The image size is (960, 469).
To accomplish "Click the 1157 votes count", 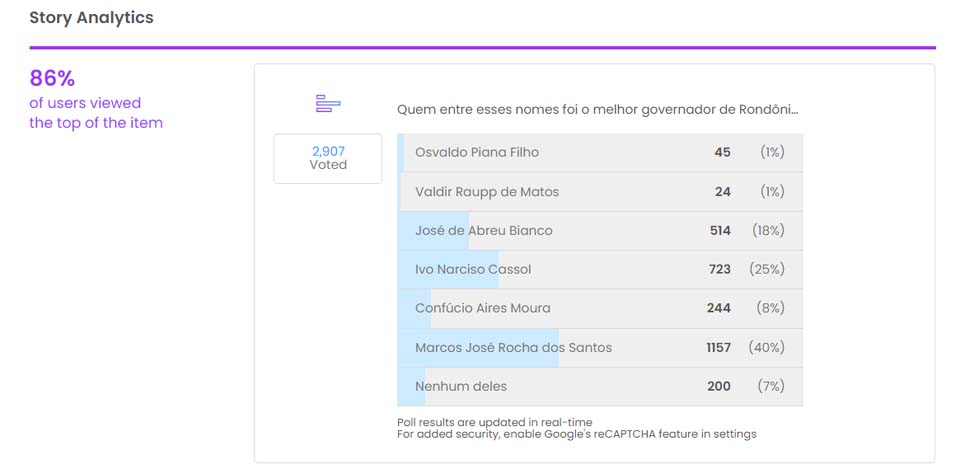I will click(718, 348).
